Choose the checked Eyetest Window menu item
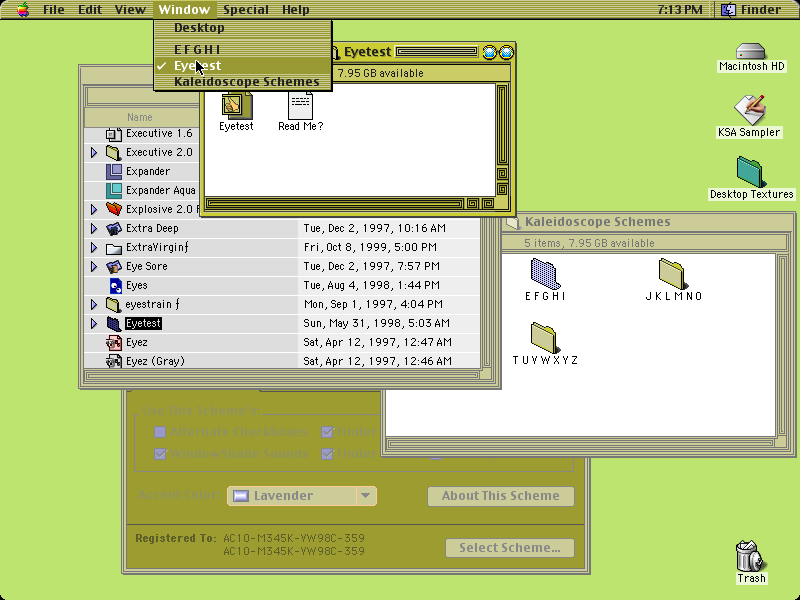 tap(243, 66)
